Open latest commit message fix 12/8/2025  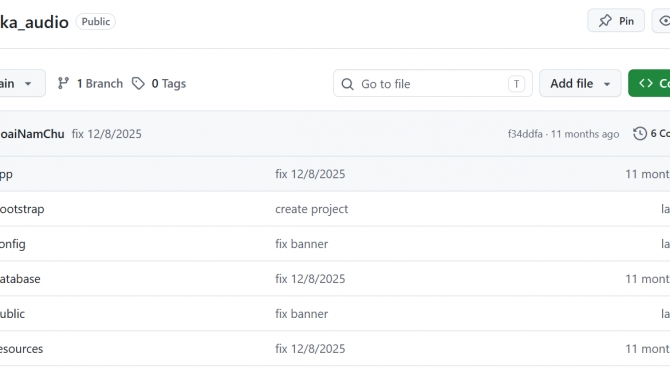pos(106,134)
